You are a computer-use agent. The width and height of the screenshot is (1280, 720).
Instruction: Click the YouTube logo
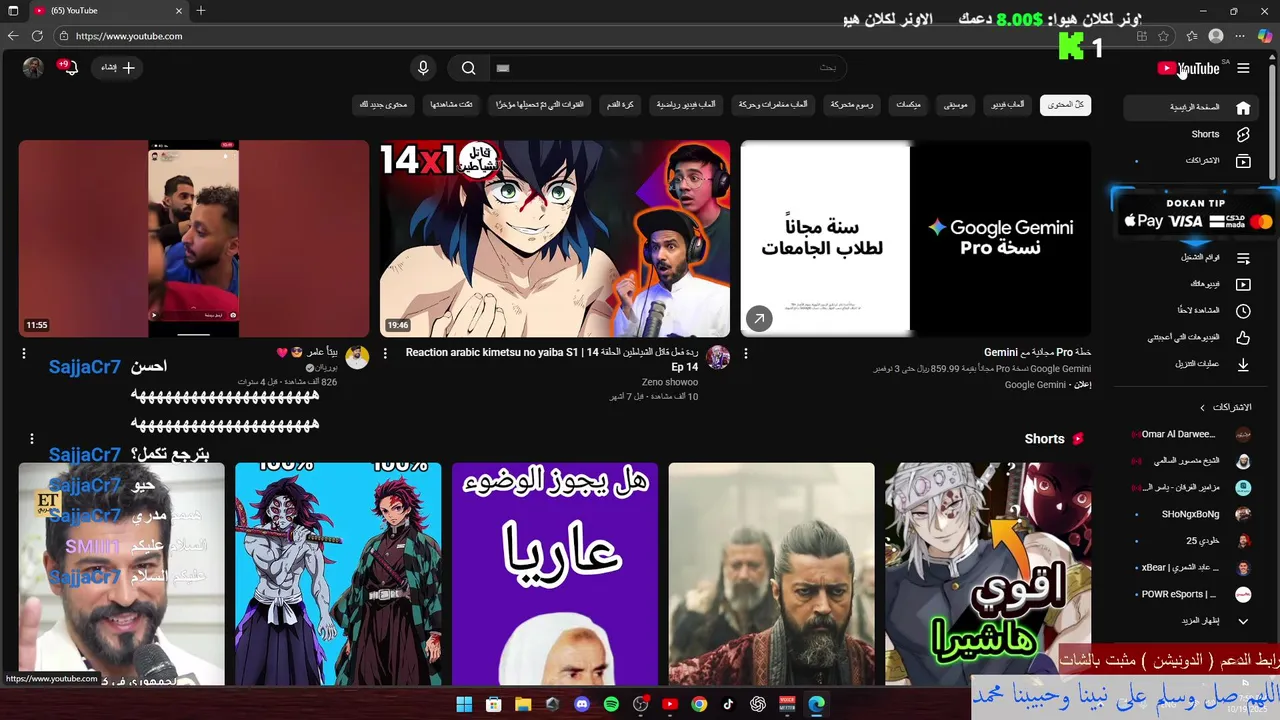[x=1189, y=68]
